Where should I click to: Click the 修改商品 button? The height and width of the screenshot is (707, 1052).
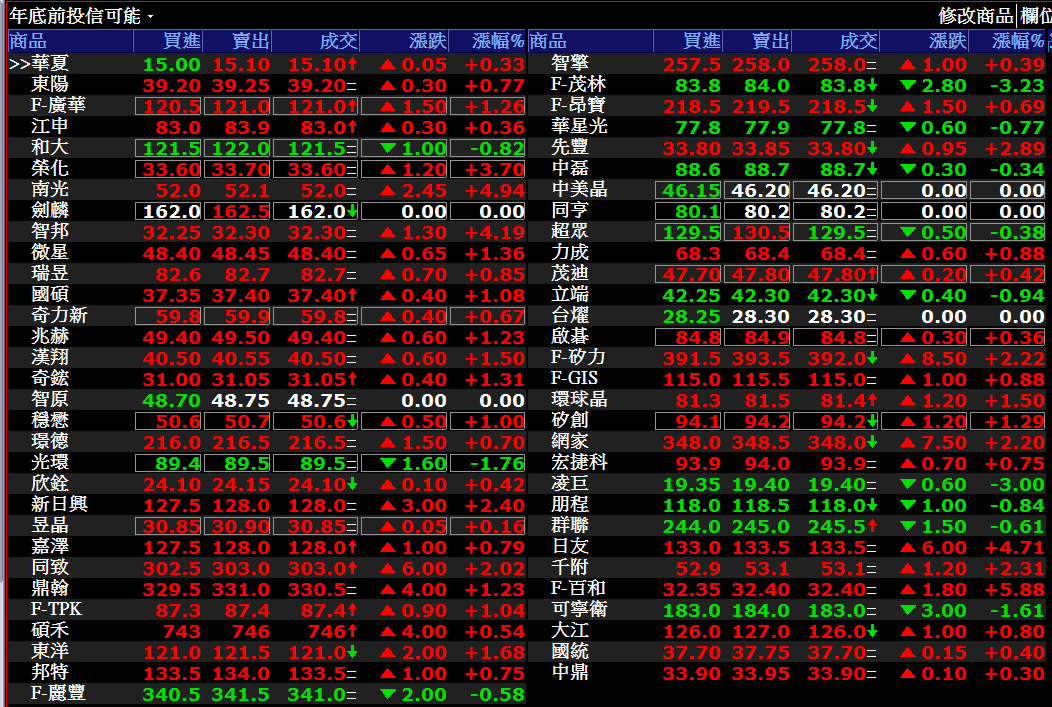pyautogui.click(x=975, y=16)
